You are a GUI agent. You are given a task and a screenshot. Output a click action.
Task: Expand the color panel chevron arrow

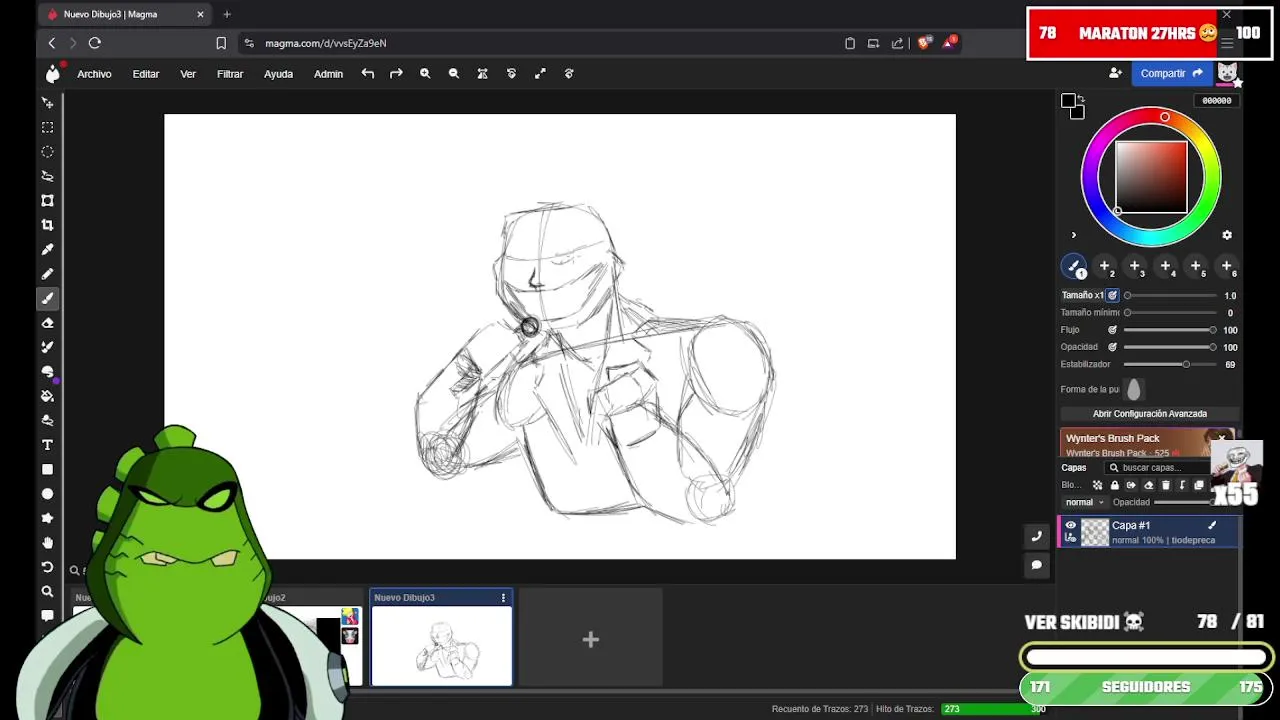1074,235
